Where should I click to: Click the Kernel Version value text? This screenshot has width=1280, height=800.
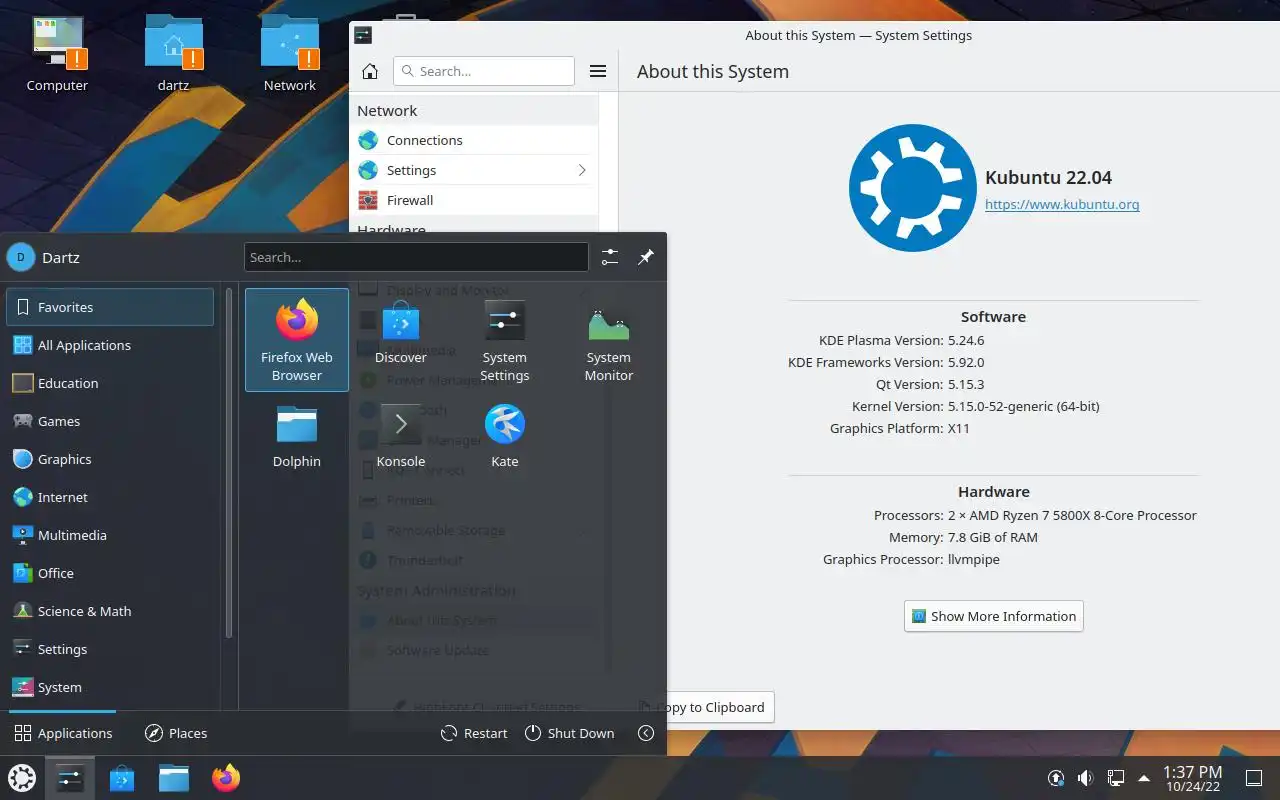[1023, 406]
